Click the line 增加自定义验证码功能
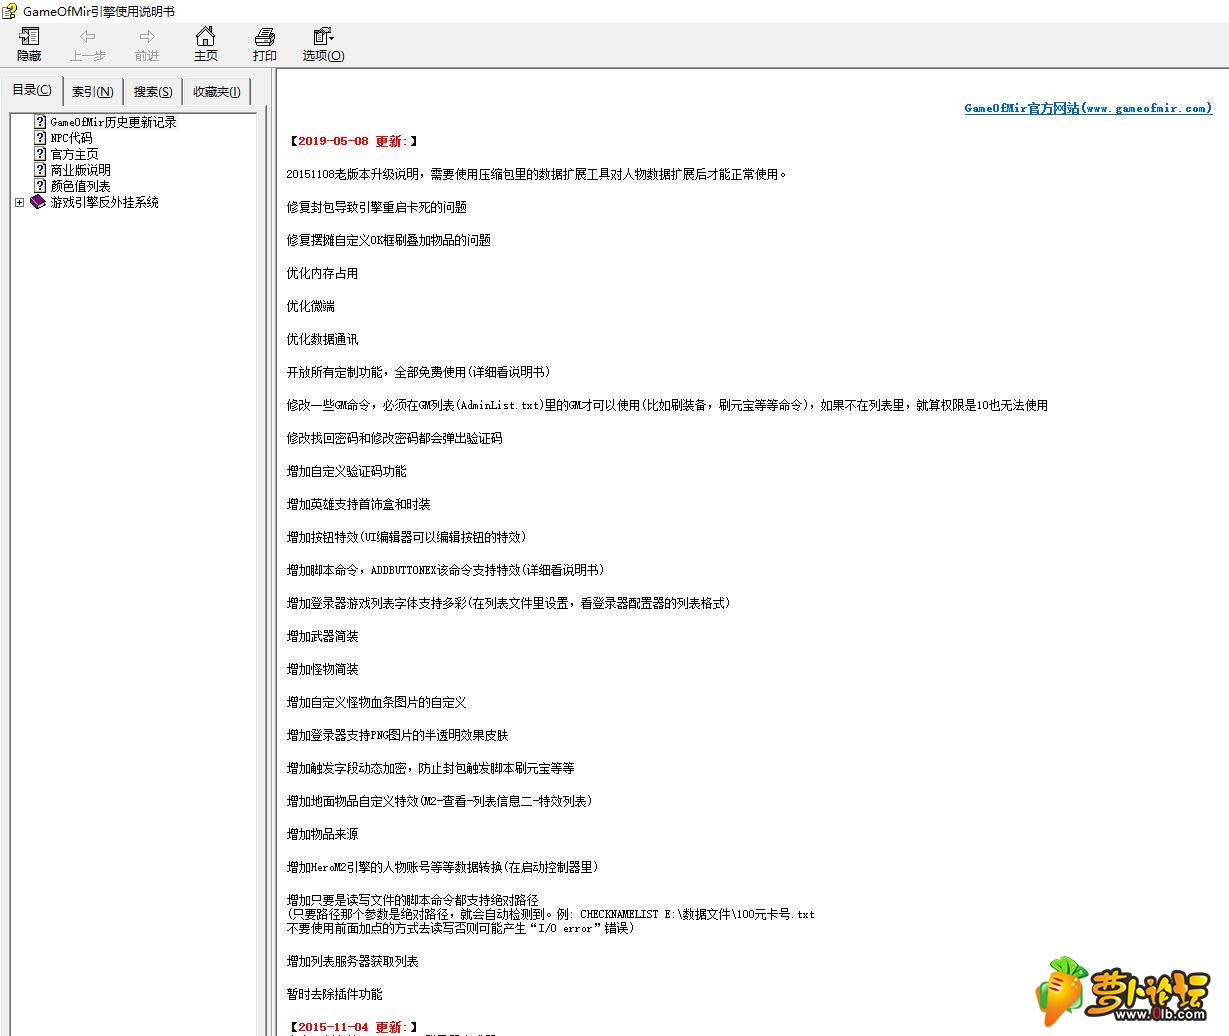Image resolution: width=1229 pixels, height=1036 pixels. pos(347,471)
